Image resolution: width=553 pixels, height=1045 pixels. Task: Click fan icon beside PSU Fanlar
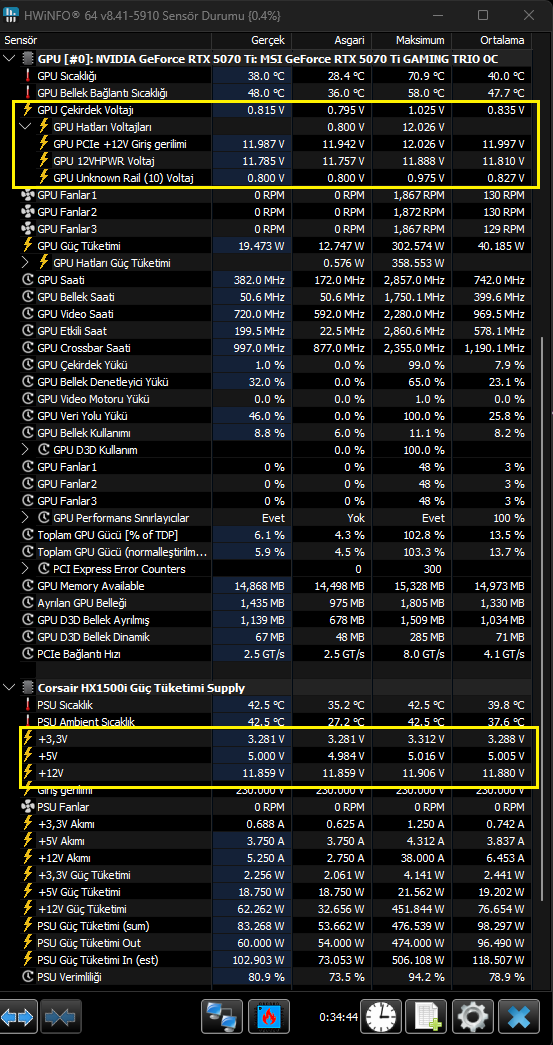[28, 807]
